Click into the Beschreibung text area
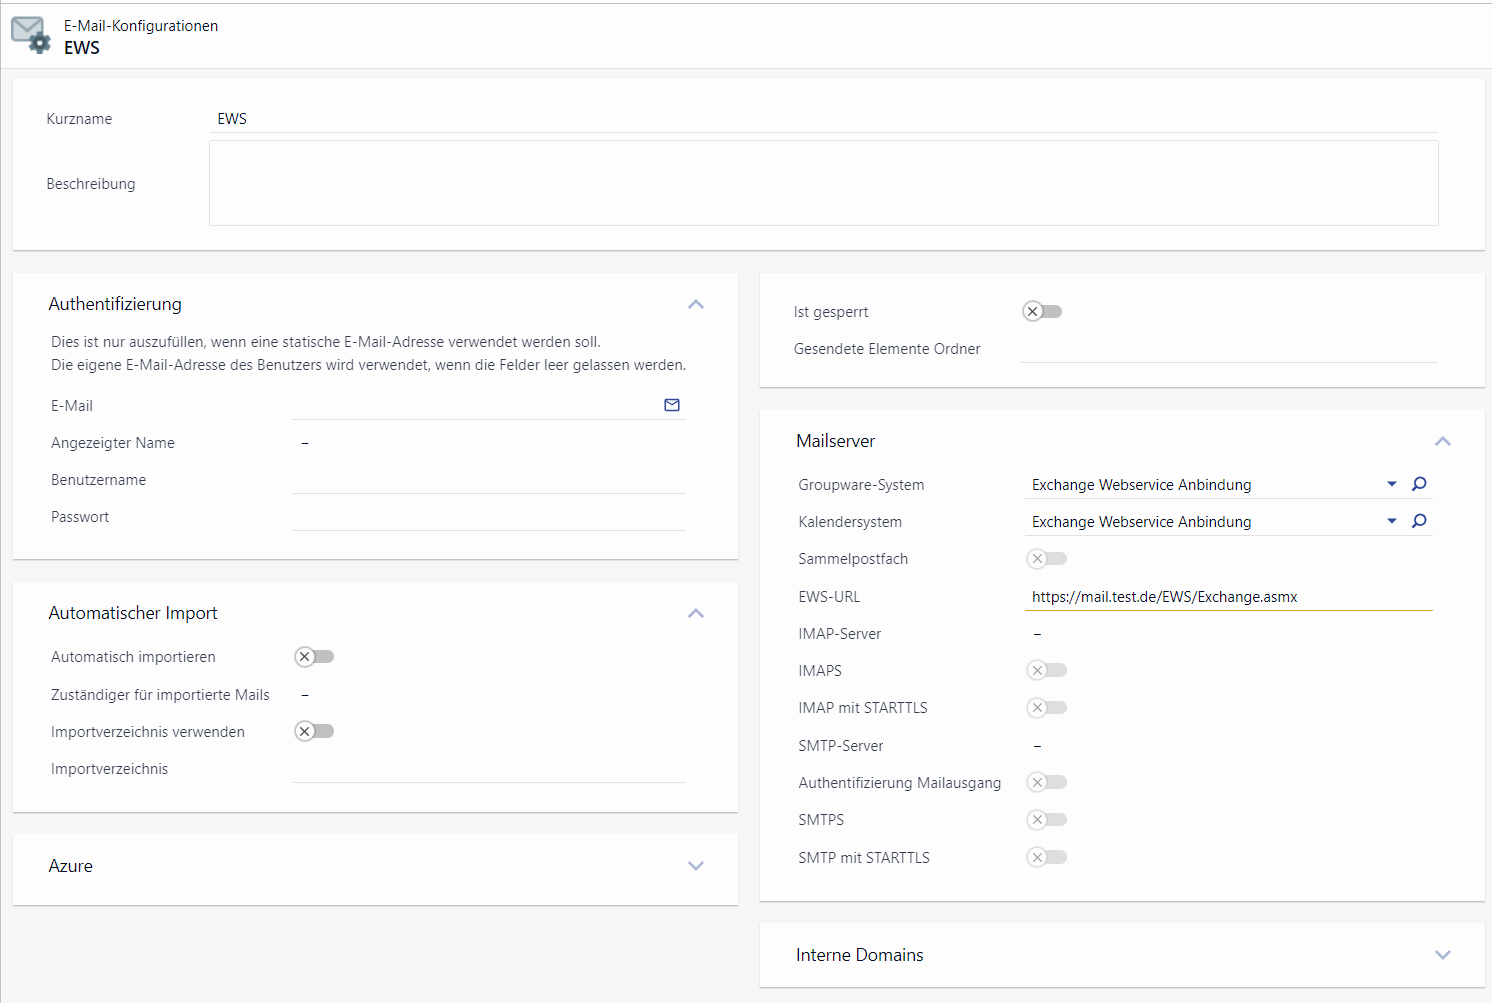This screenshot has width=1492, height=1003. coord(823,183)
